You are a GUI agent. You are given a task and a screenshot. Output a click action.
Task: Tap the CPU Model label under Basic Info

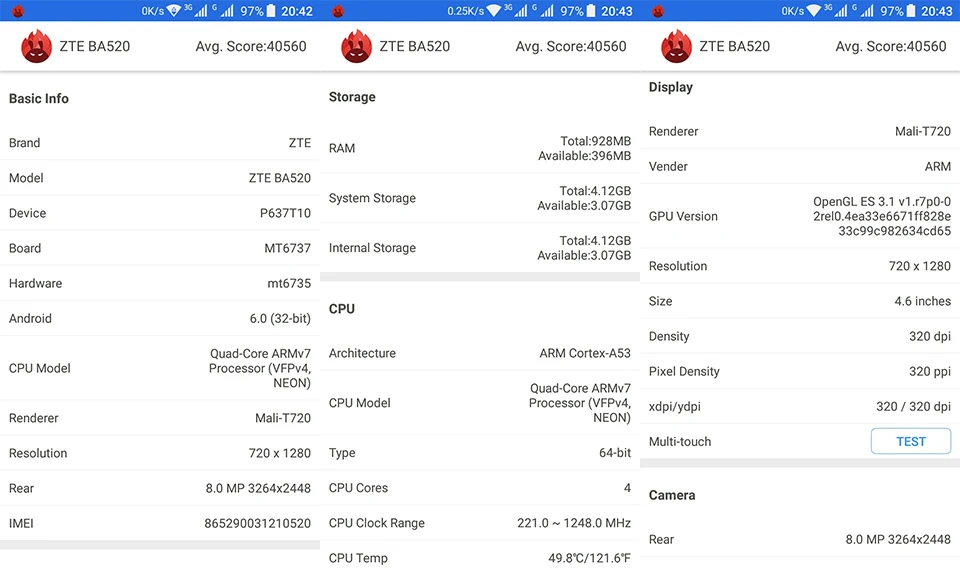[x=40, y=368]
